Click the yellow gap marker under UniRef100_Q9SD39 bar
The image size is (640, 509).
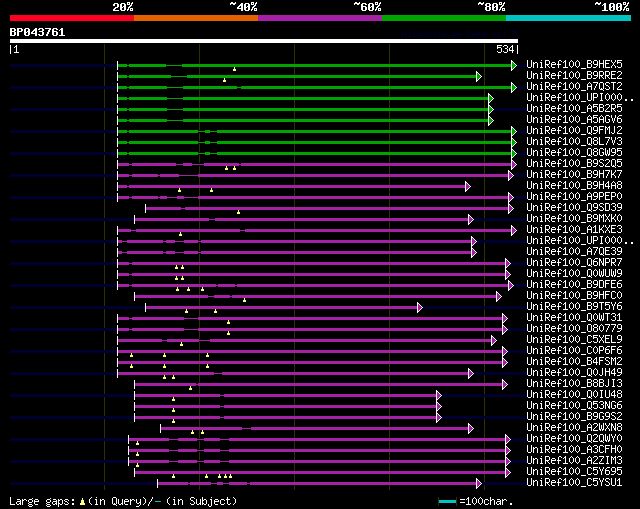238,212
